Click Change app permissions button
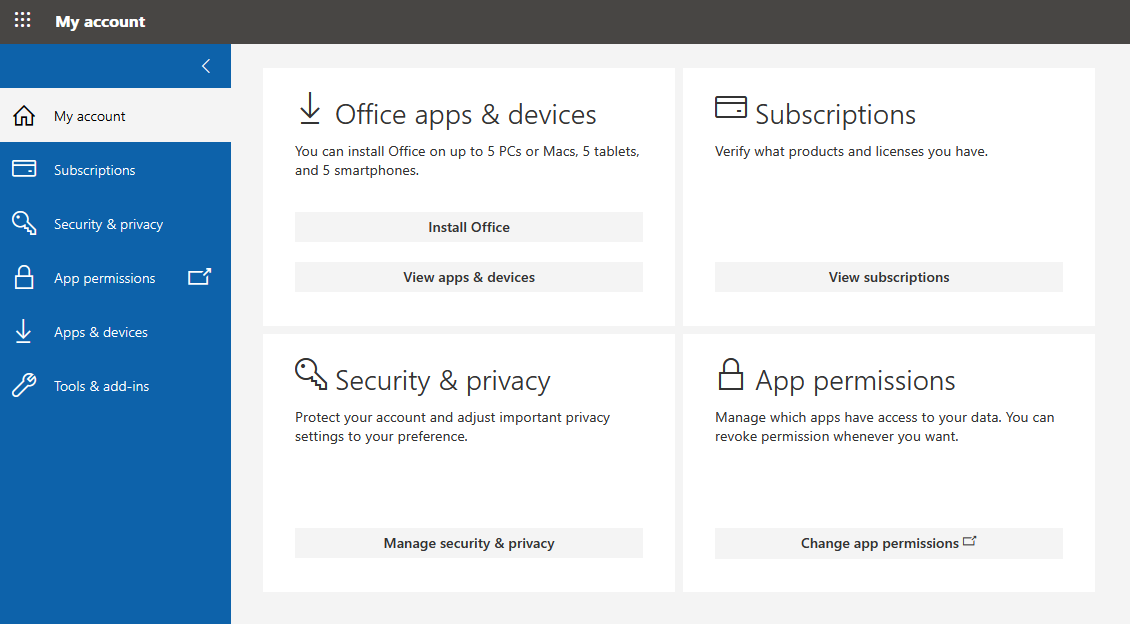Screen dimensions: 1130x624 (x=889, y=543)
